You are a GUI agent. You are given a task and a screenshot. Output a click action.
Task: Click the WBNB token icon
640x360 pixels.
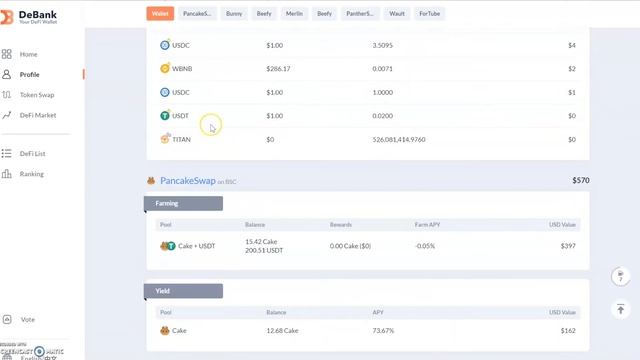[164, 69]
